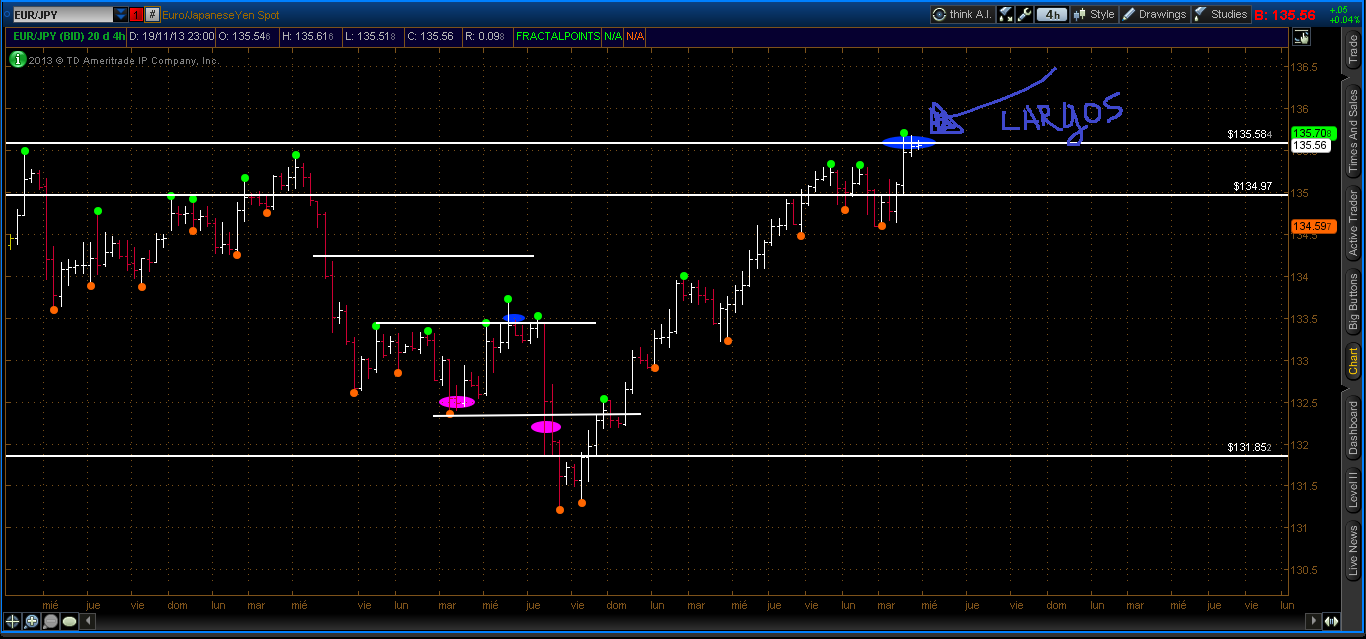Screen dimensions: 1366x639
Task: Toggle the expand arrows at bottom right
Action: [x=1331, y=622]
